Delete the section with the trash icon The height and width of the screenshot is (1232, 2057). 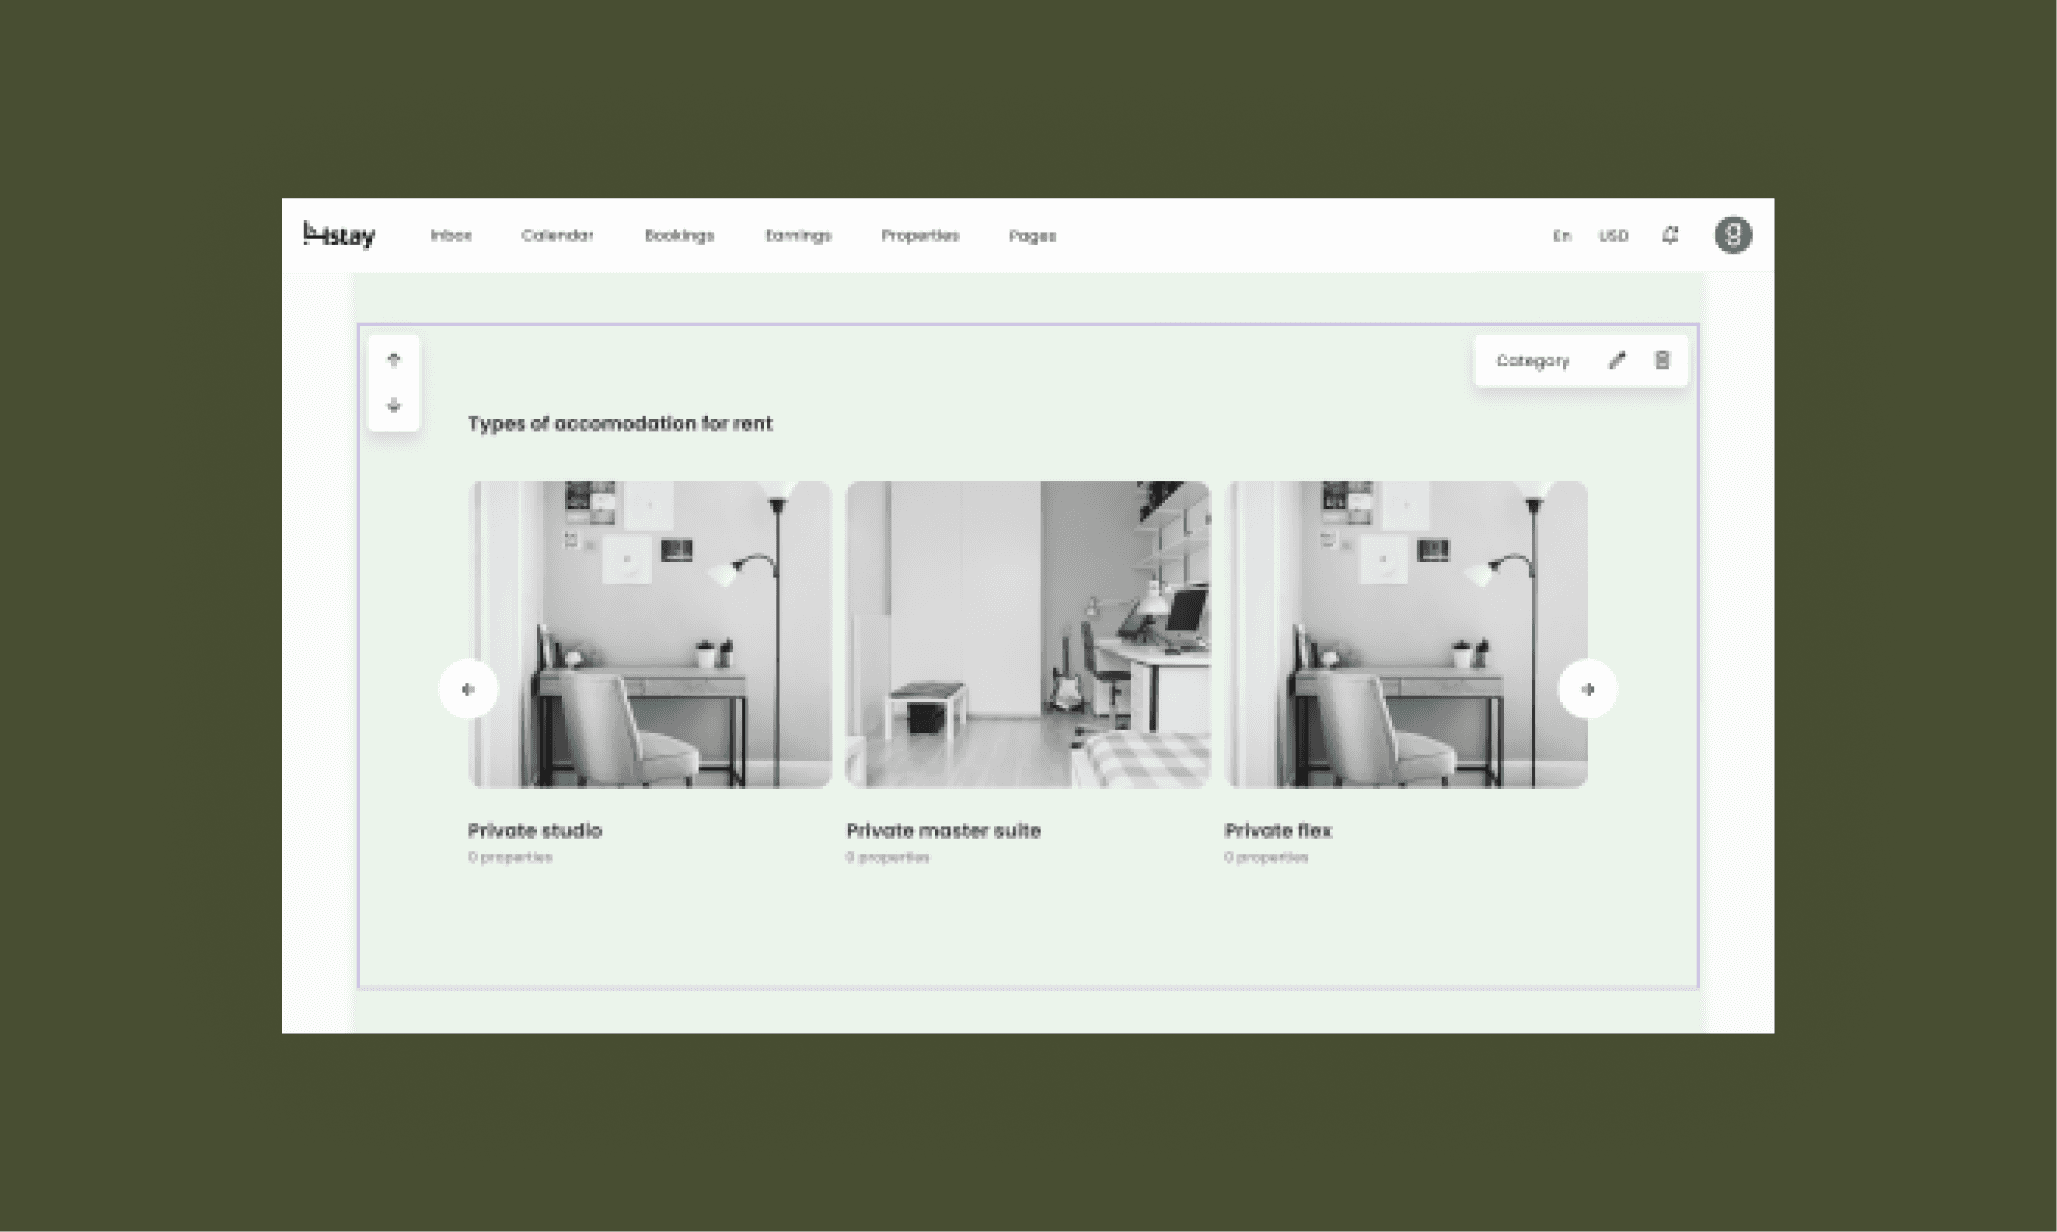[x=1662, y=361]
